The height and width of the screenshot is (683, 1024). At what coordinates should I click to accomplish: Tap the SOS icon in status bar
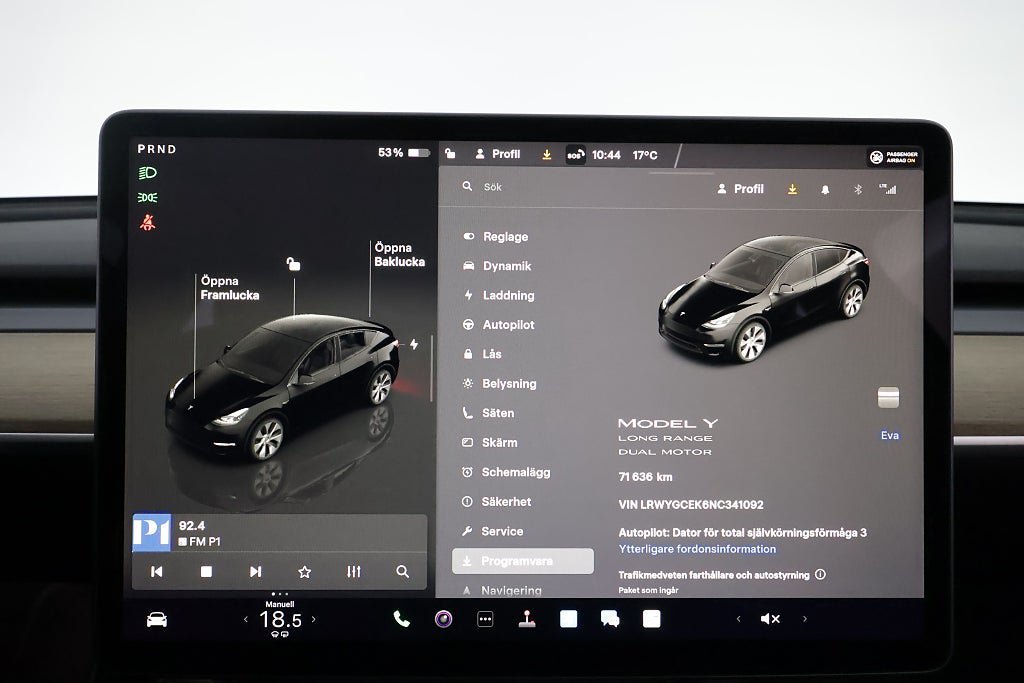click(x=575, y=155)
